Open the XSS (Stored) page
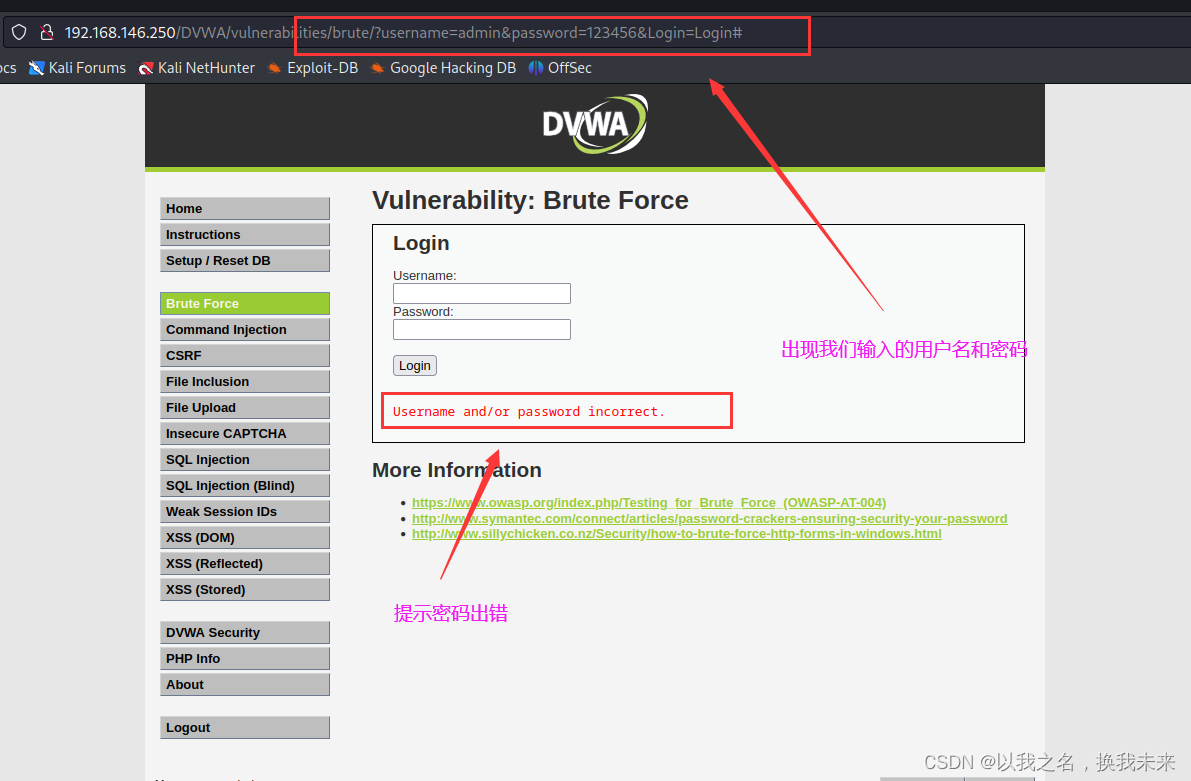Image resolution: width=1191 pixels, height=781 pixels. tap(245, 590)
